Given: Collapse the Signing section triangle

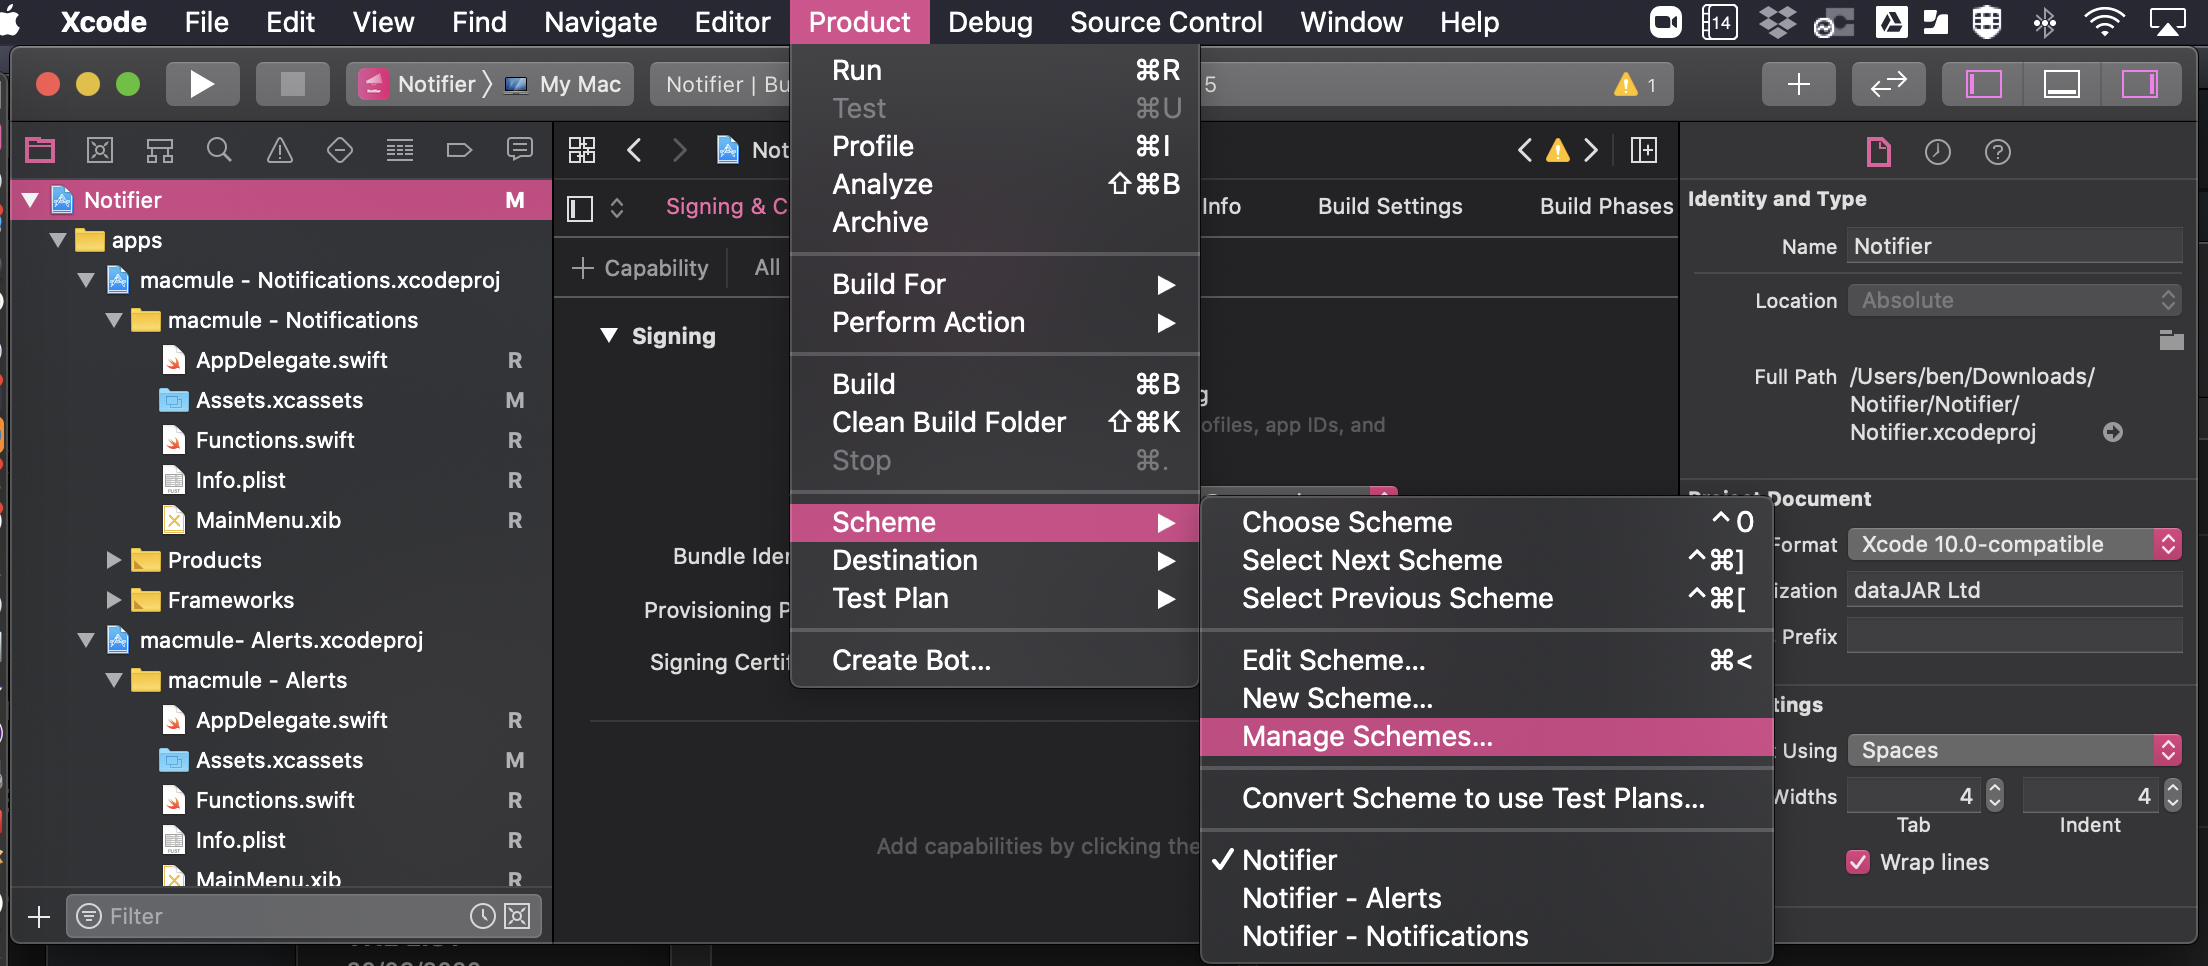Looking at the screenshot, I should pos(609,335).
